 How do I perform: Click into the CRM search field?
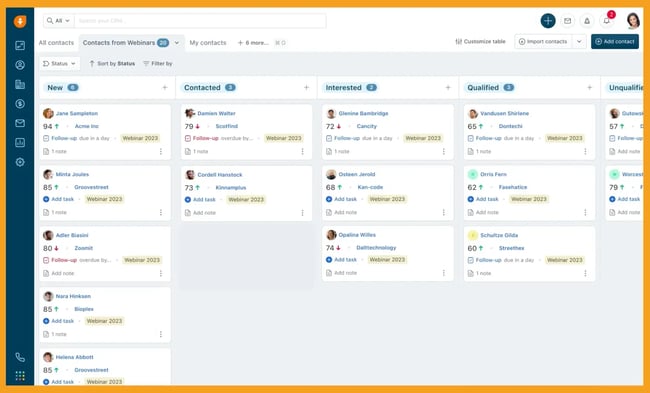pos(200,20)
